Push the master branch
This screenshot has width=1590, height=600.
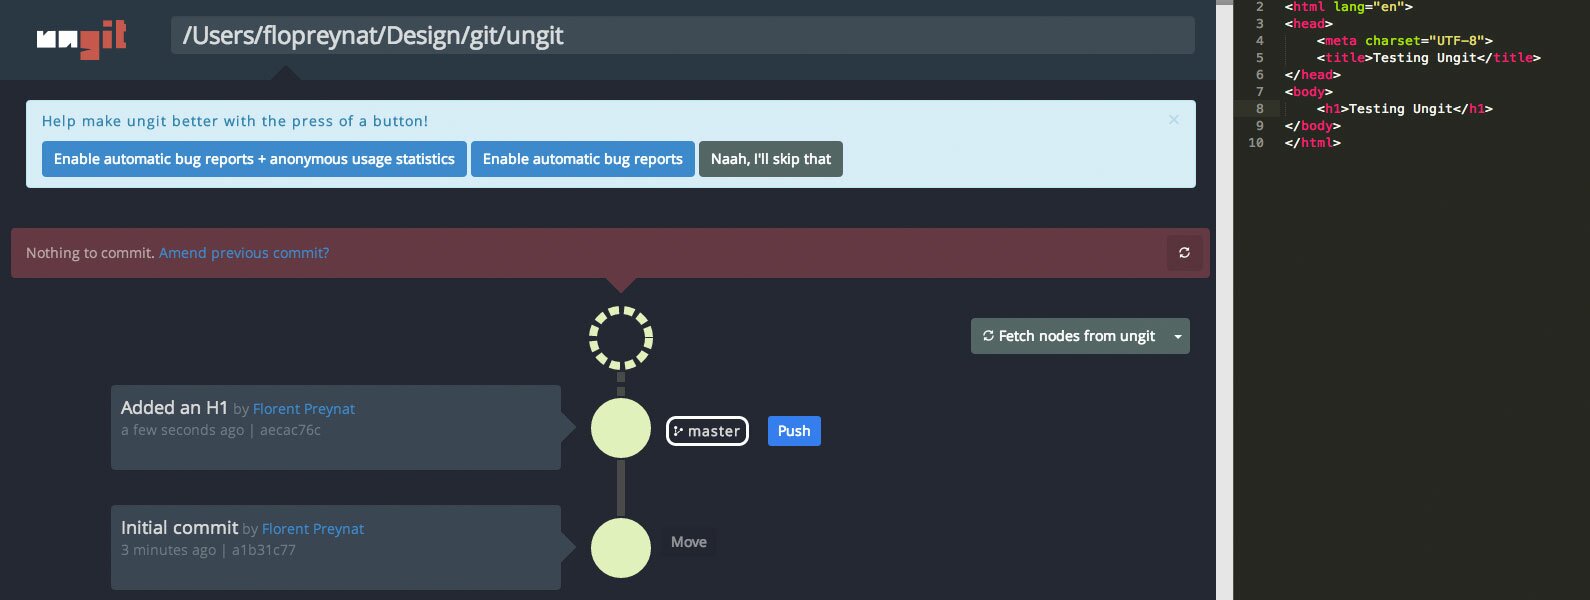[x=794, y=431]
